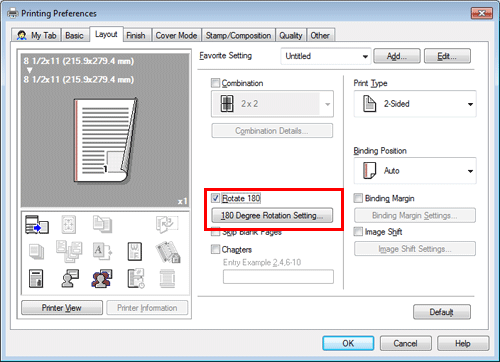
Task: Open the Finish tab
Action: (136, 35)
